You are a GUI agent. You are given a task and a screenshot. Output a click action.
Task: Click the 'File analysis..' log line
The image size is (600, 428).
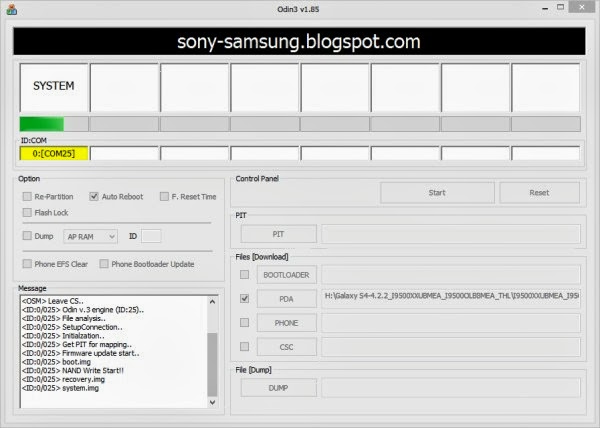[x=64, y=318]
